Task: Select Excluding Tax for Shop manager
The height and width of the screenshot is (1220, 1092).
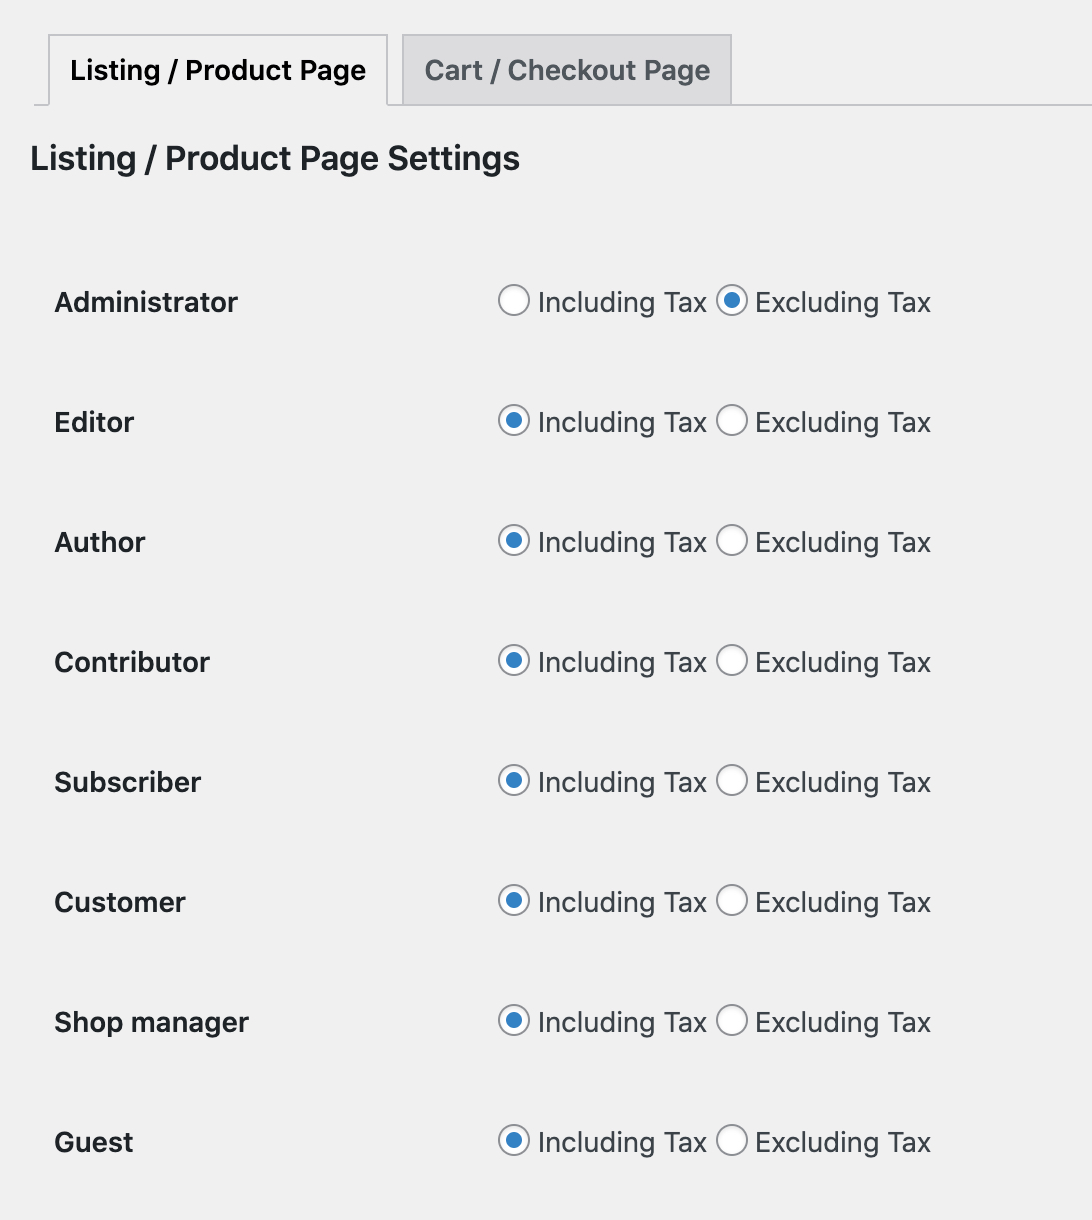Action: 733,1021
